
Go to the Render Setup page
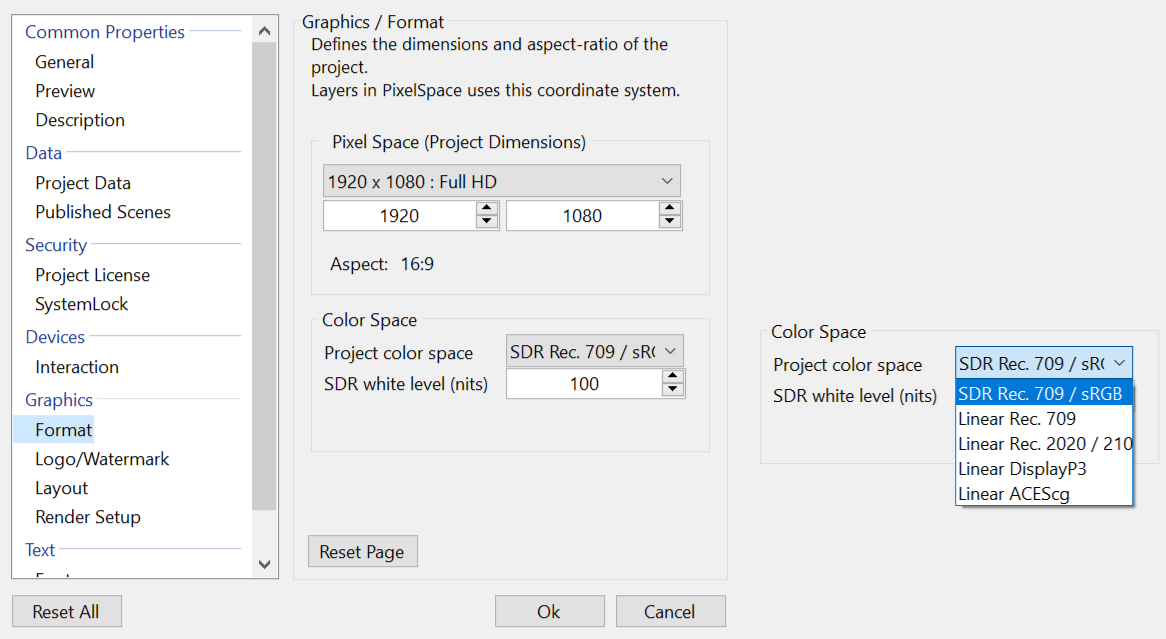click(x=88, y=517)
